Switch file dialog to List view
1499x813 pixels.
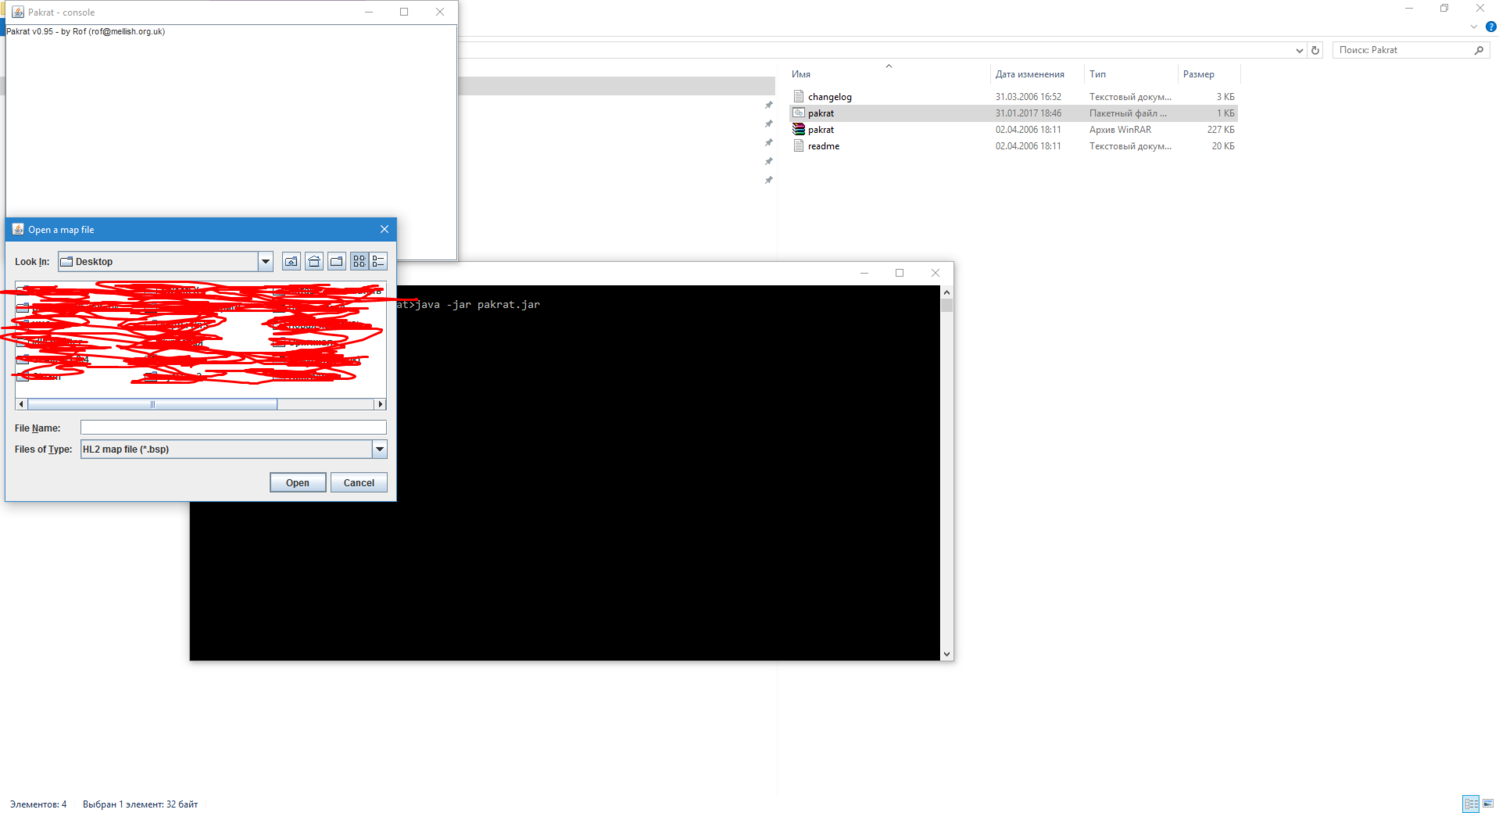359,262
